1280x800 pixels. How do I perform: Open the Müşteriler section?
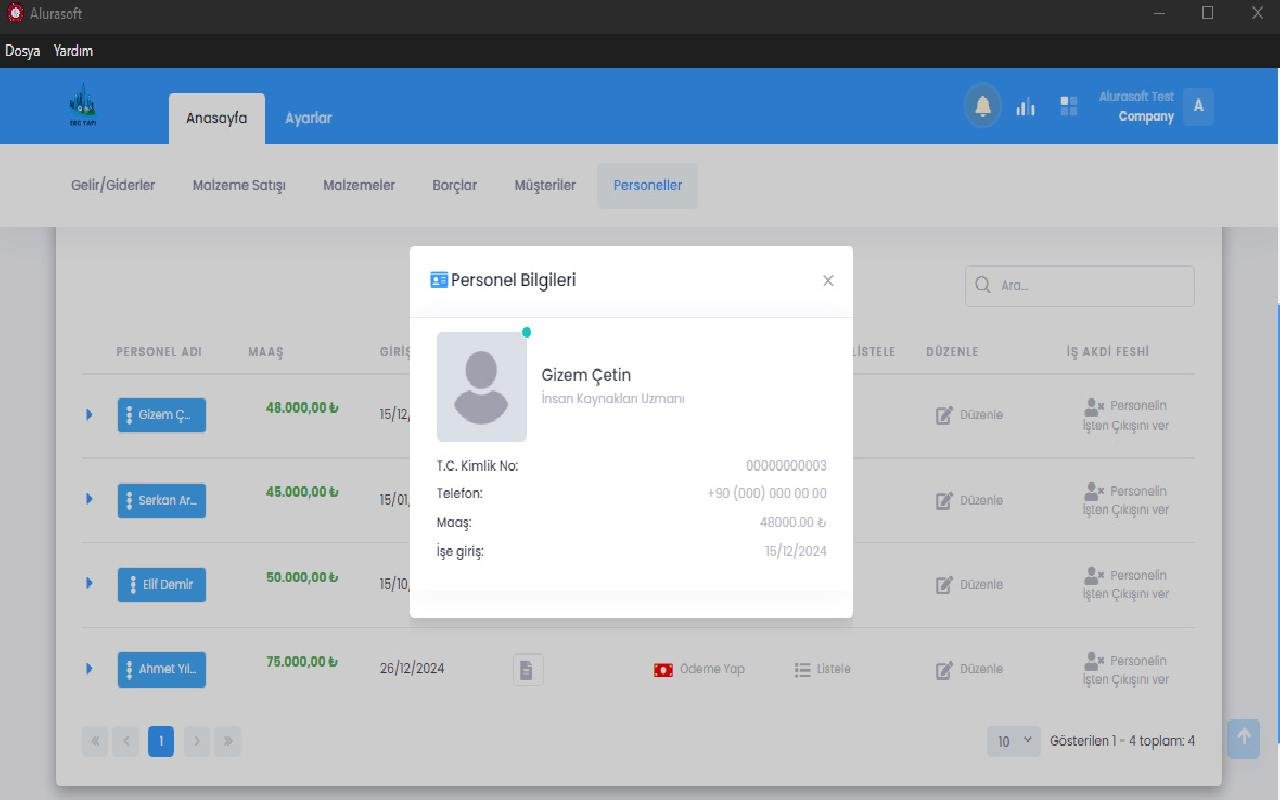click(545, 185)
